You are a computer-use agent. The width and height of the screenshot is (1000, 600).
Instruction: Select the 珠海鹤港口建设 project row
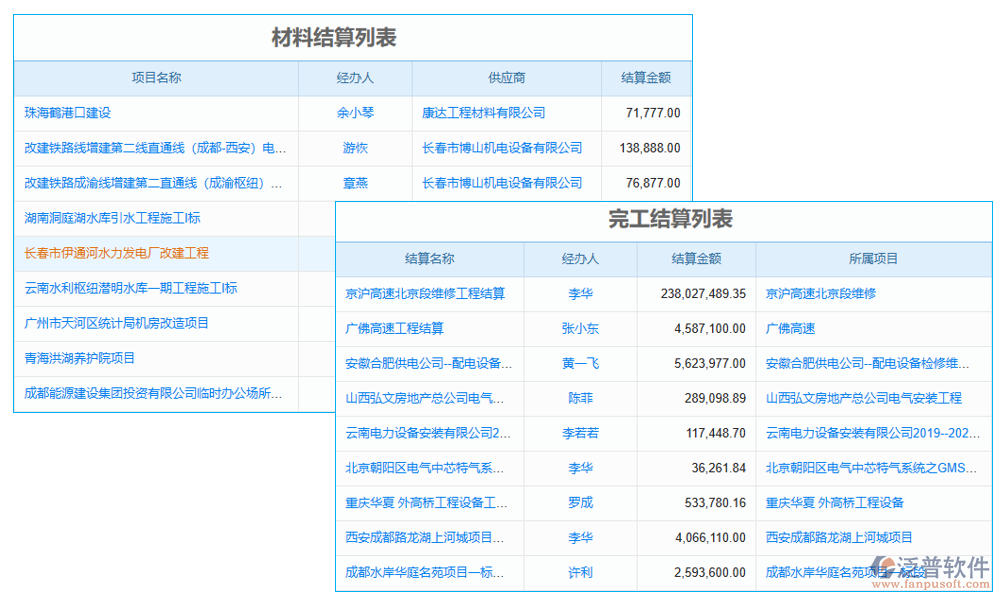click(x=67, y=113)
